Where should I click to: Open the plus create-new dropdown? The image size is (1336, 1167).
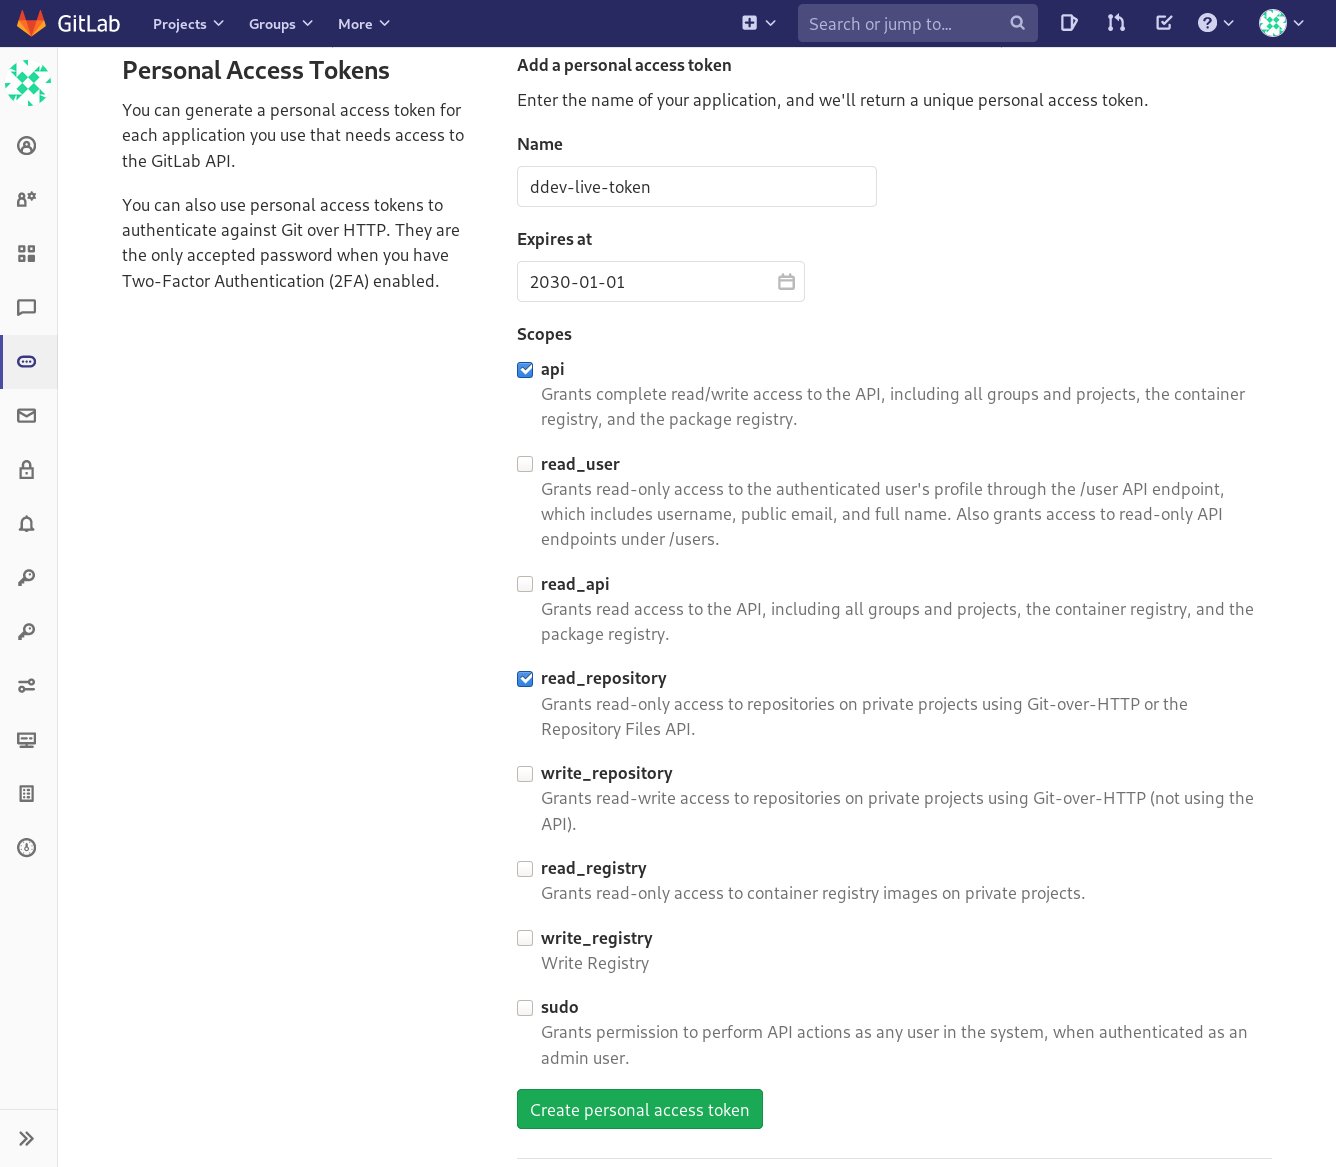tap(758, 23)
